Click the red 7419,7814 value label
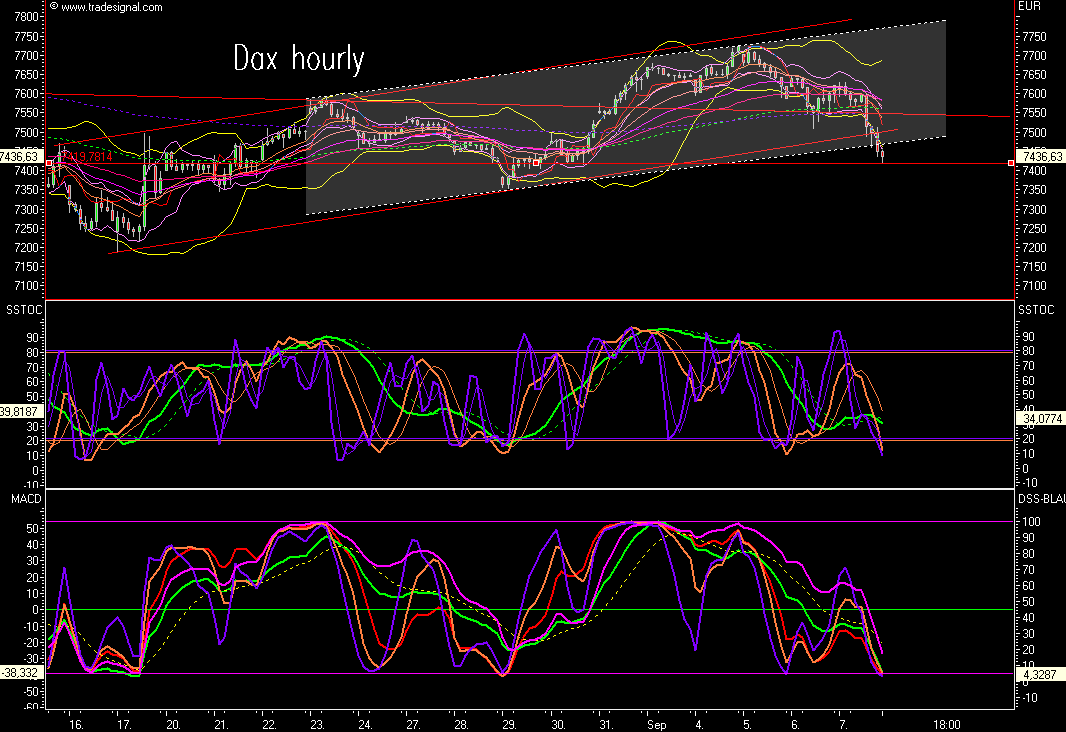Viewport: 1066px width, 732px height. [x=87, y=157]
